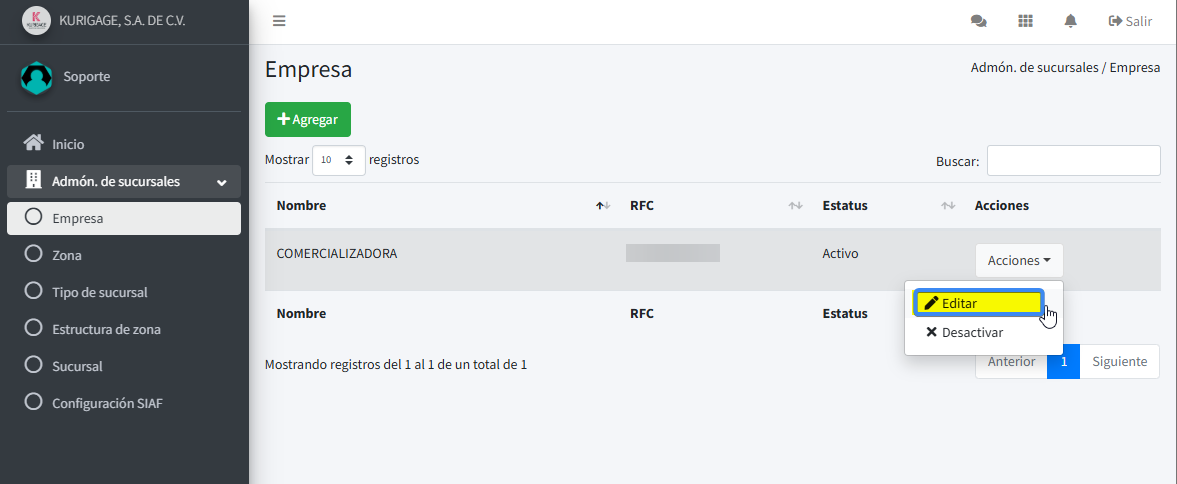Screen dimensions: 1177x484
Task: Select Tipo de sucursal sidebar option
Action: click(99, 292)
